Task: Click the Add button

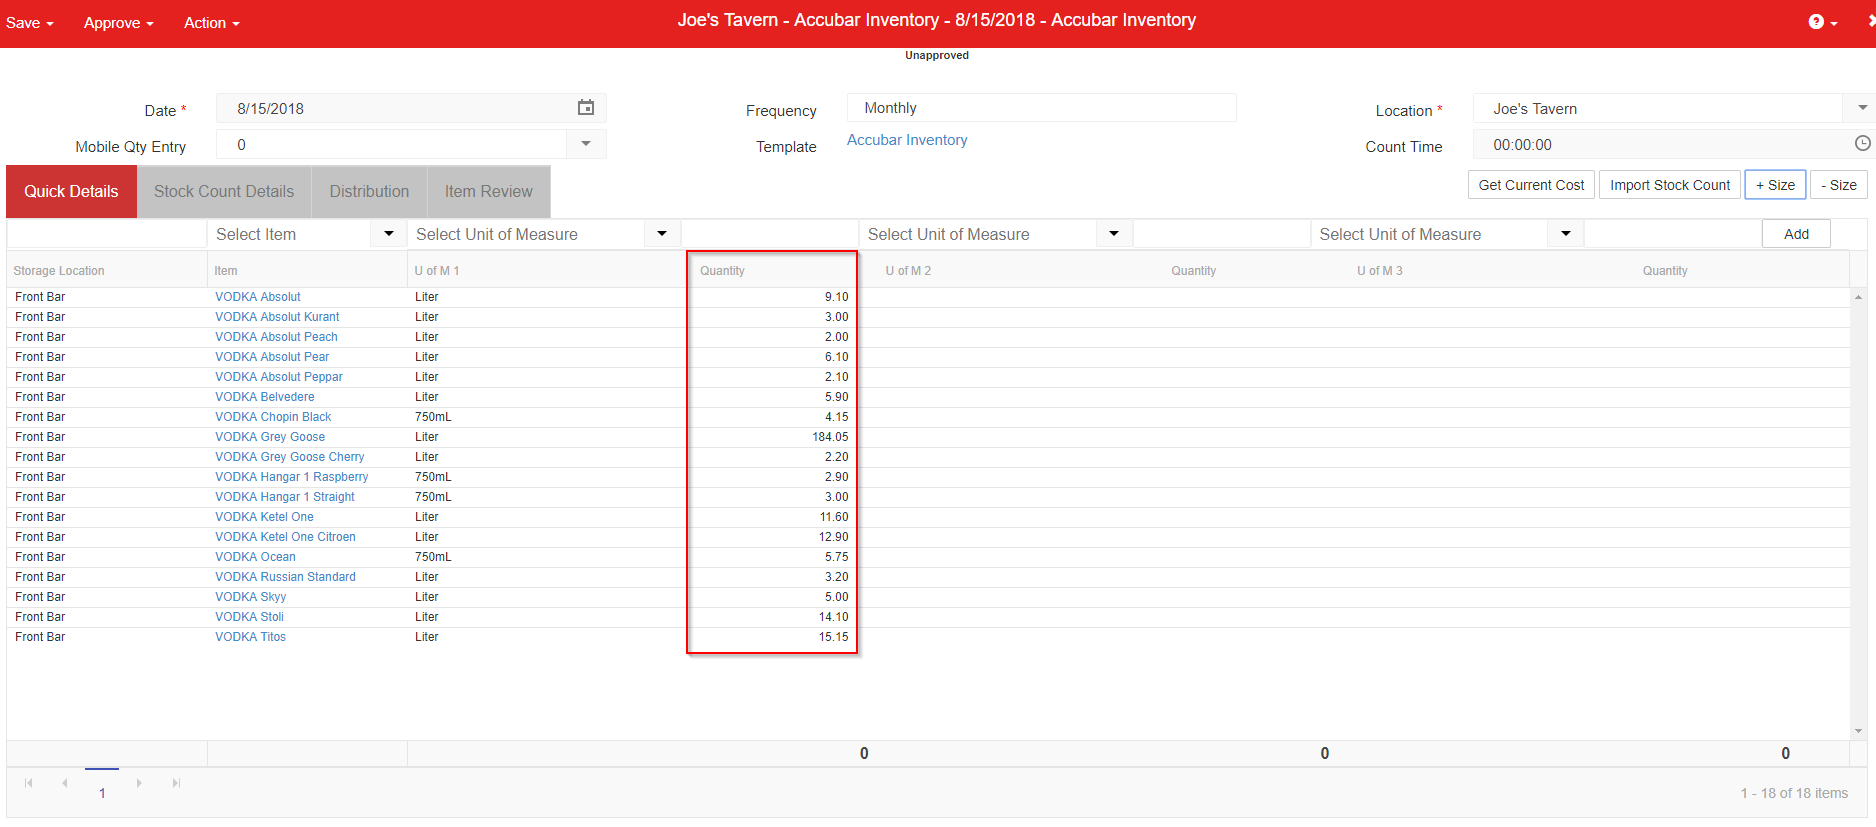Action: click(x=1796, y=234)
